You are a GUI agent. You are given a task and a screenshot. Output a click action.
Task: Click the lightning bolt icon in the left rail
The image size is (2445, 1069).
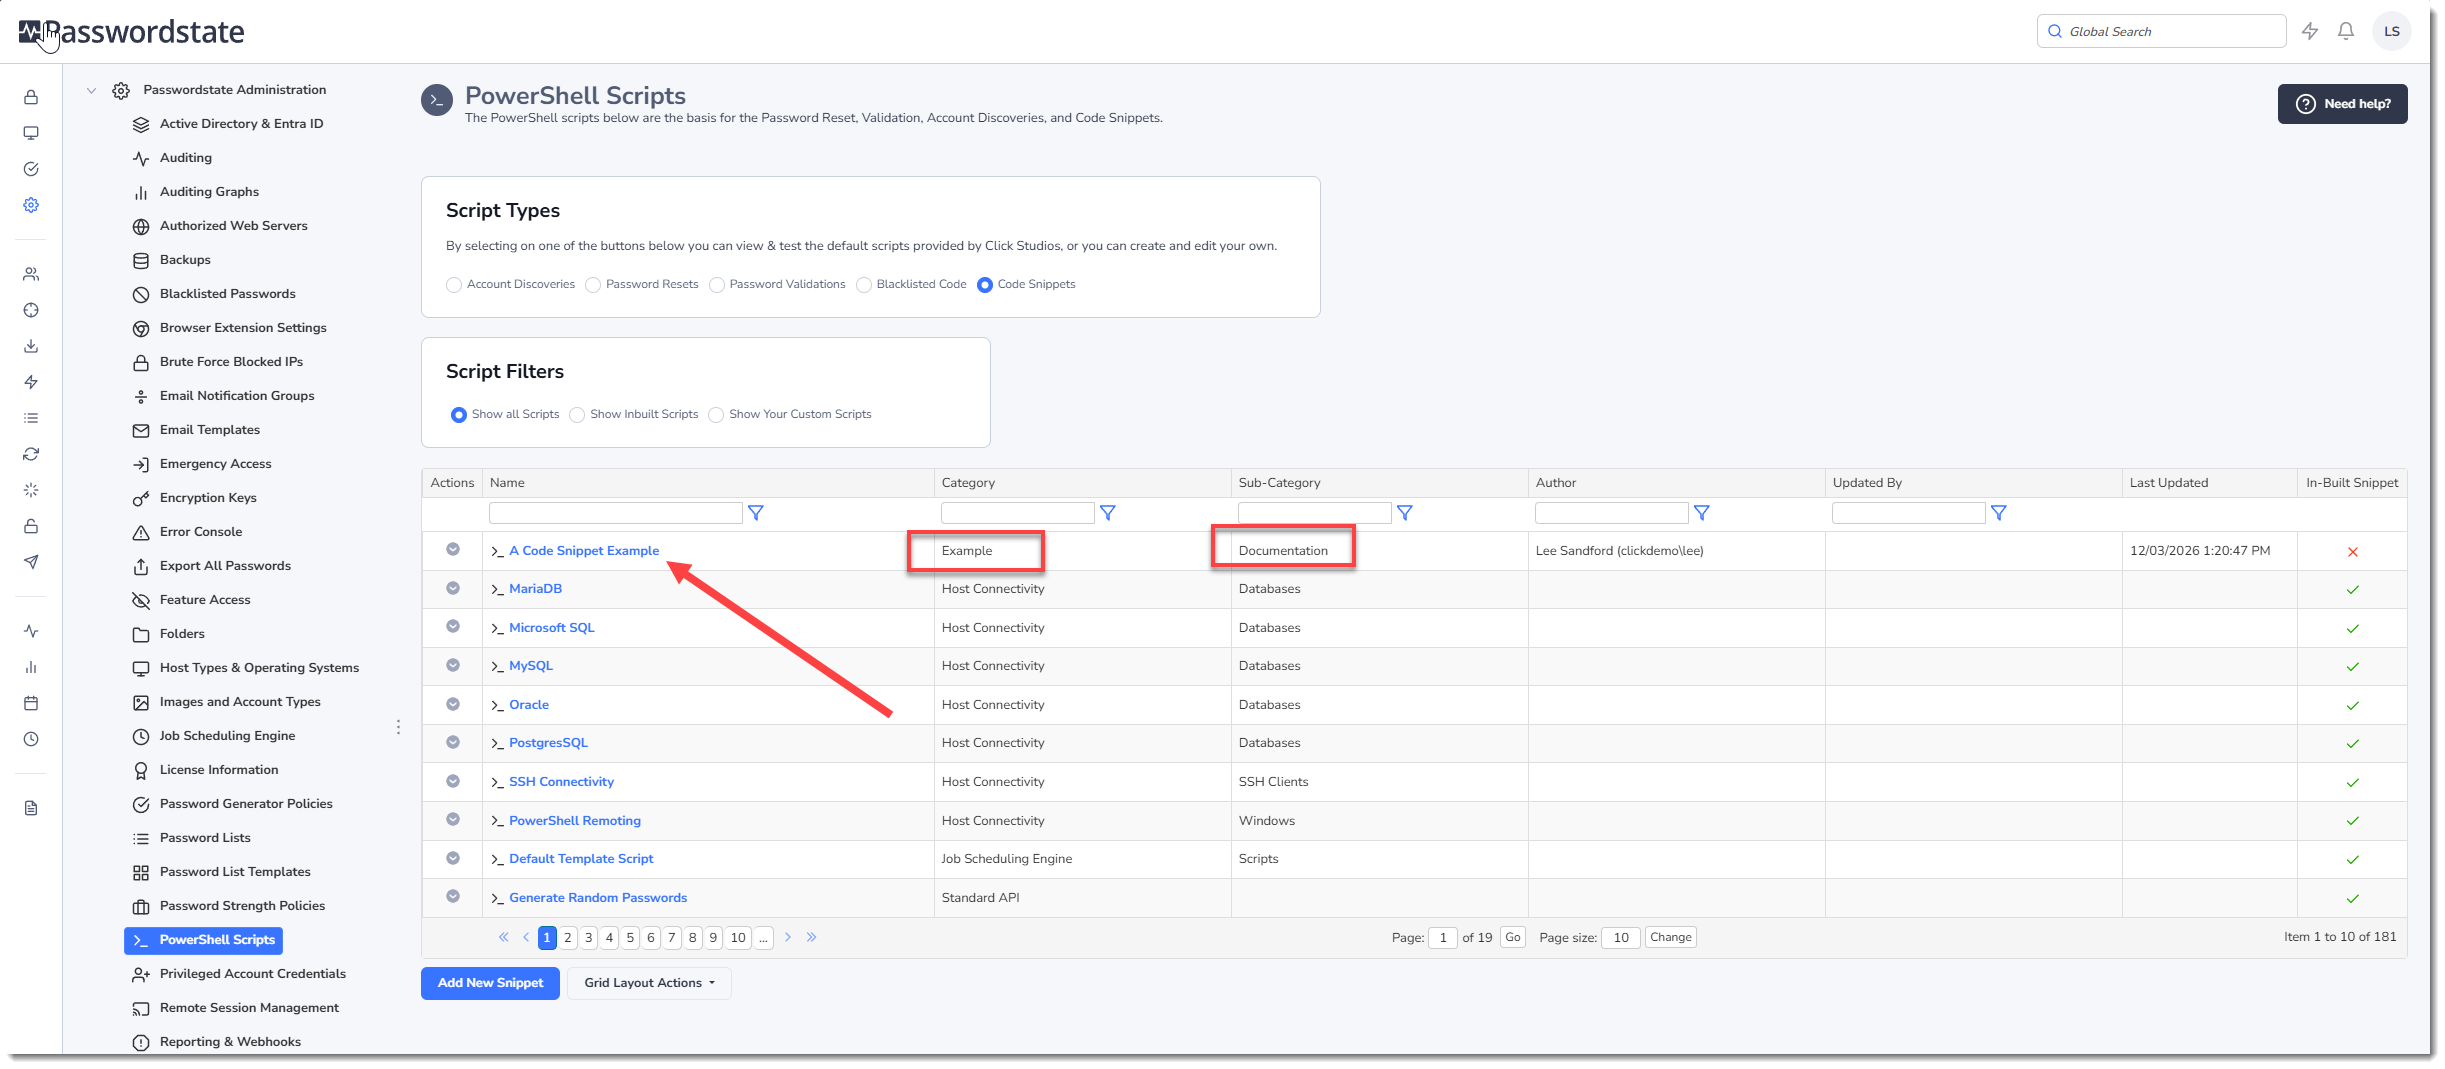(x=31, y=382)
